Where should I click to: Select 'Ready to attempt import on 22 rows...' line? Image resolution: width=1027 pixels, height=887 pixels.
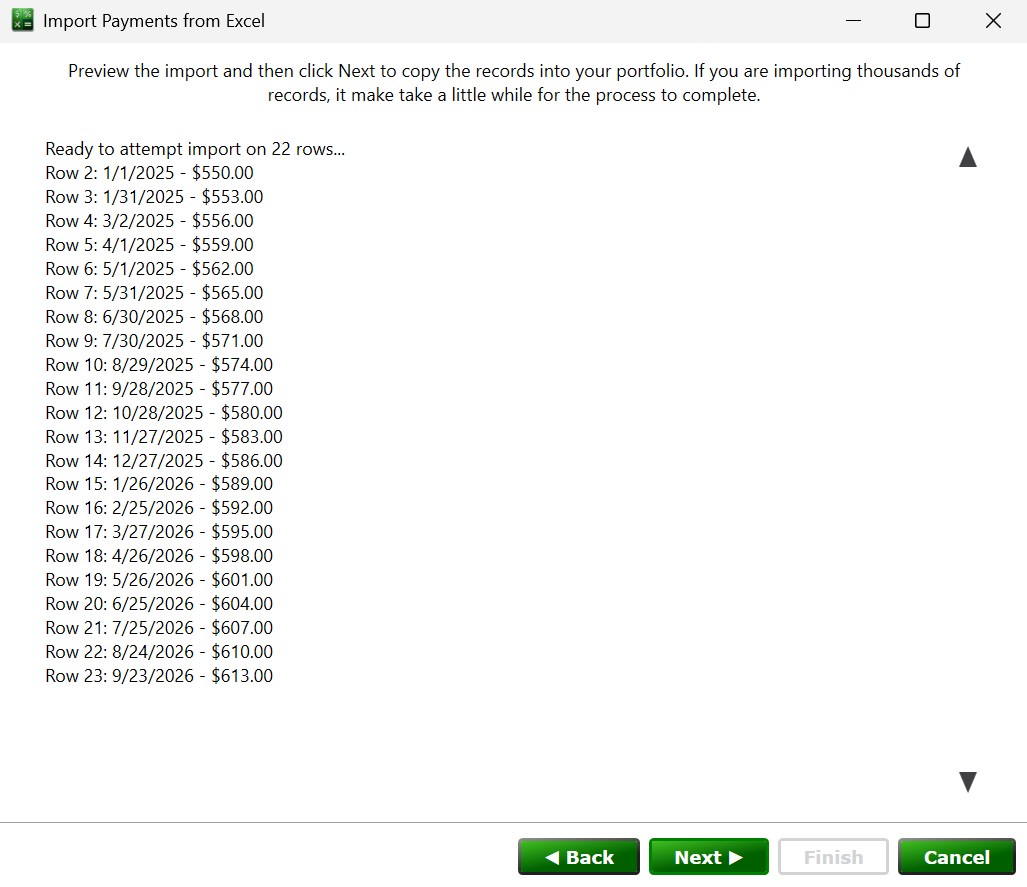click(x=195, y=149)
